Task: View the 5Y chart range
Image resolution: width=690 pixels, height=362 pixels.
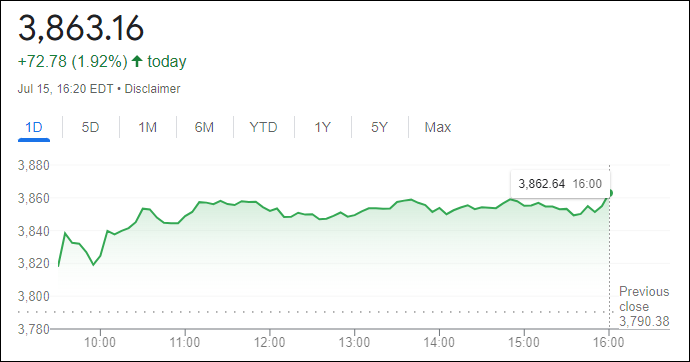Action: tap(379, 128)
